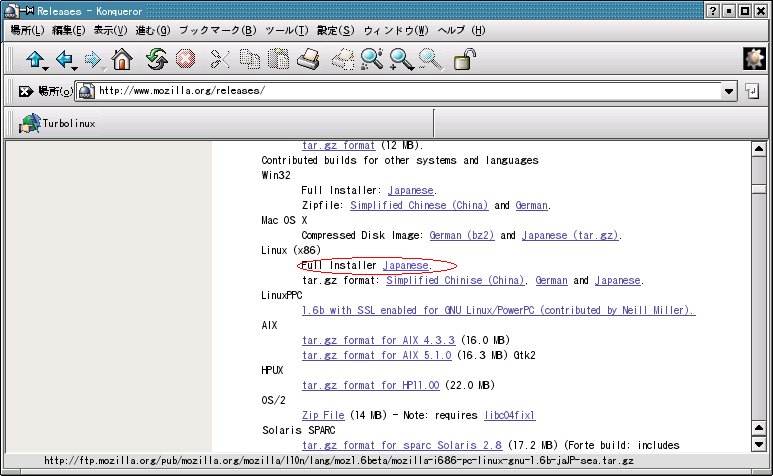Click the Find magnifier with sparkles icon
The image size is (773, 476).
coord(372,59)
